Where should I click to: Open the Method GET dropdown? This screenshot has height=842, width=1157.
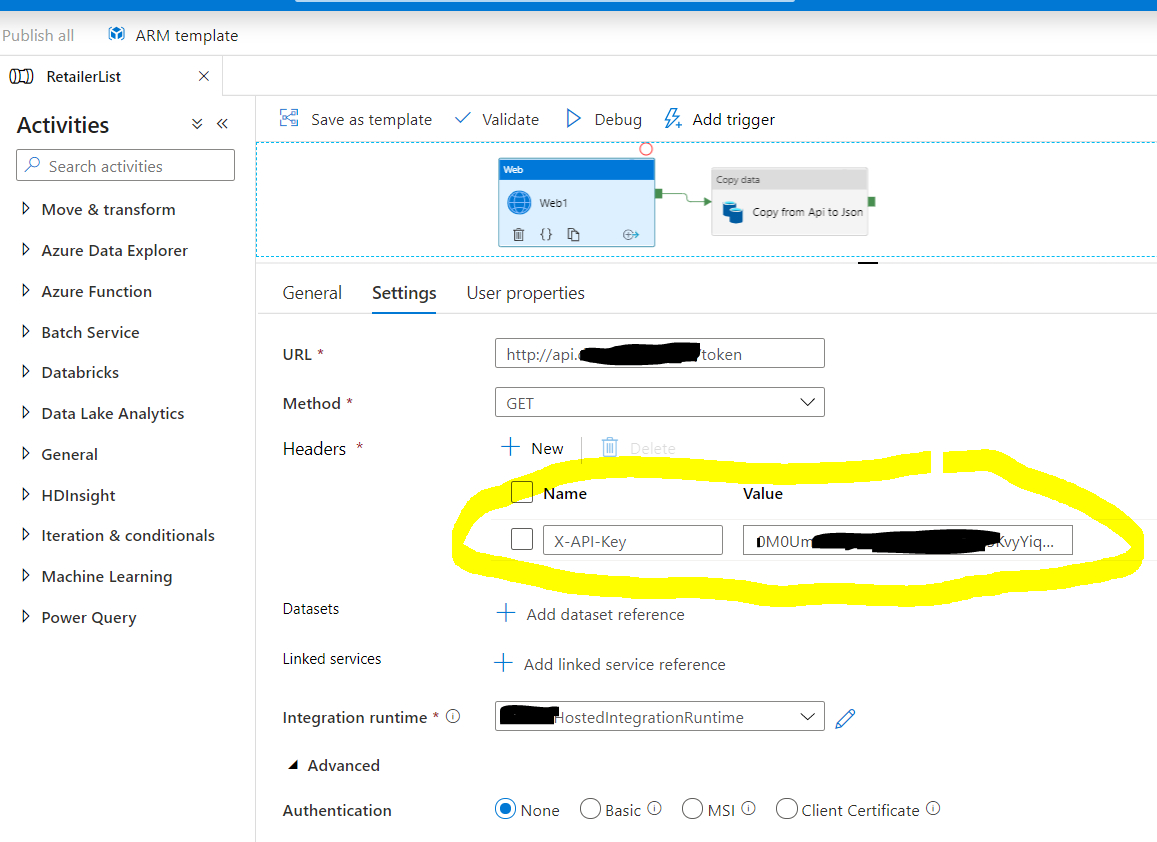point(660,402)
